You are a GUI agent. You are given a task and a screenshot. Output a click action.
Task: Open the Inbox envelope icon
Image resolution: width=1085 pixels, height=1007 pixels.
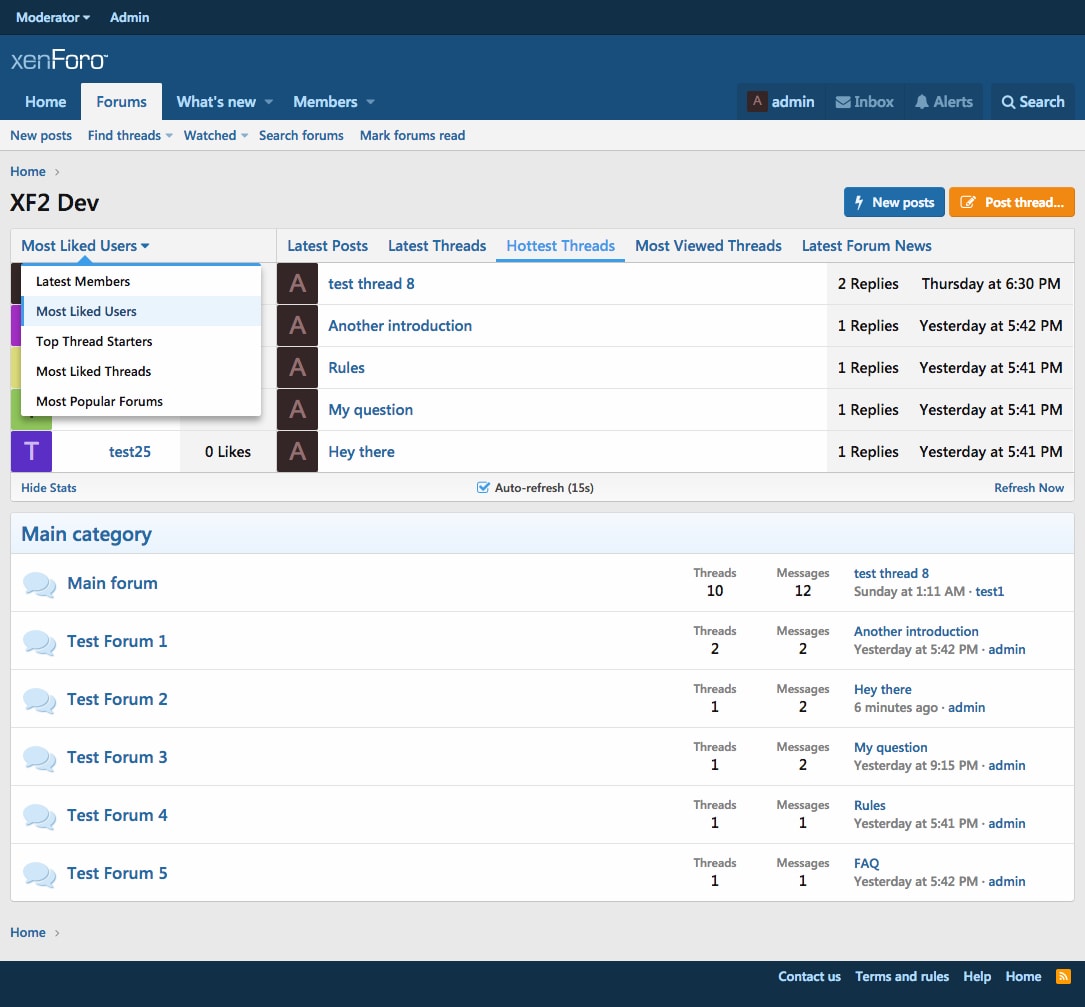click(842, 102)
